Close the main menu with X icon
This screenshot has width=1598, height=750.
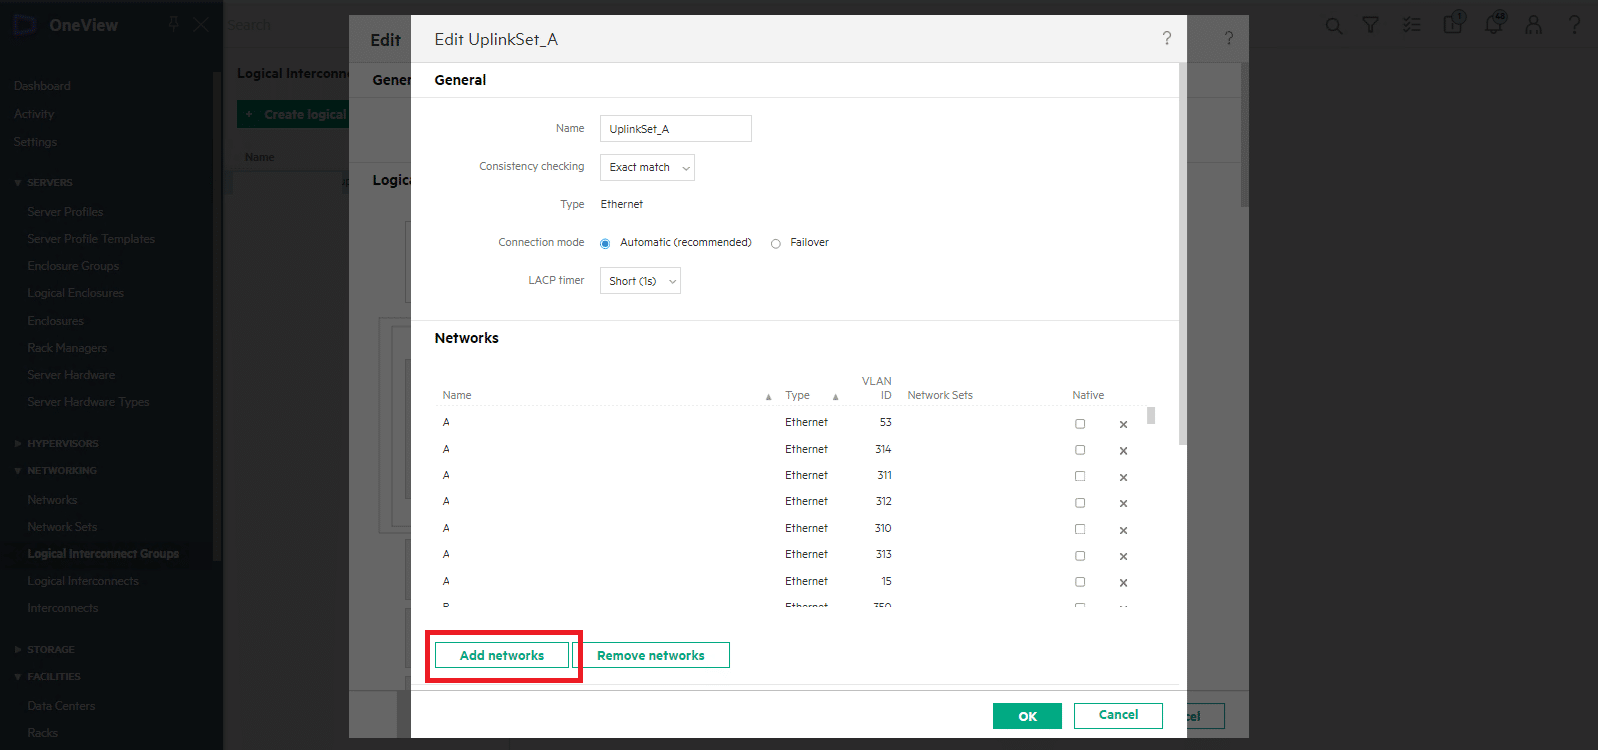pos(201,24)
